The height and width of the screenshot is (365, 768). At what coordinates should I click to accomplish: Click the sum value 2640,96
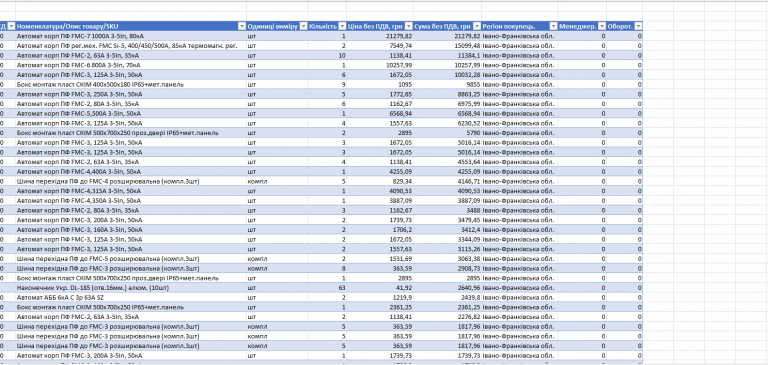(447, 288)
